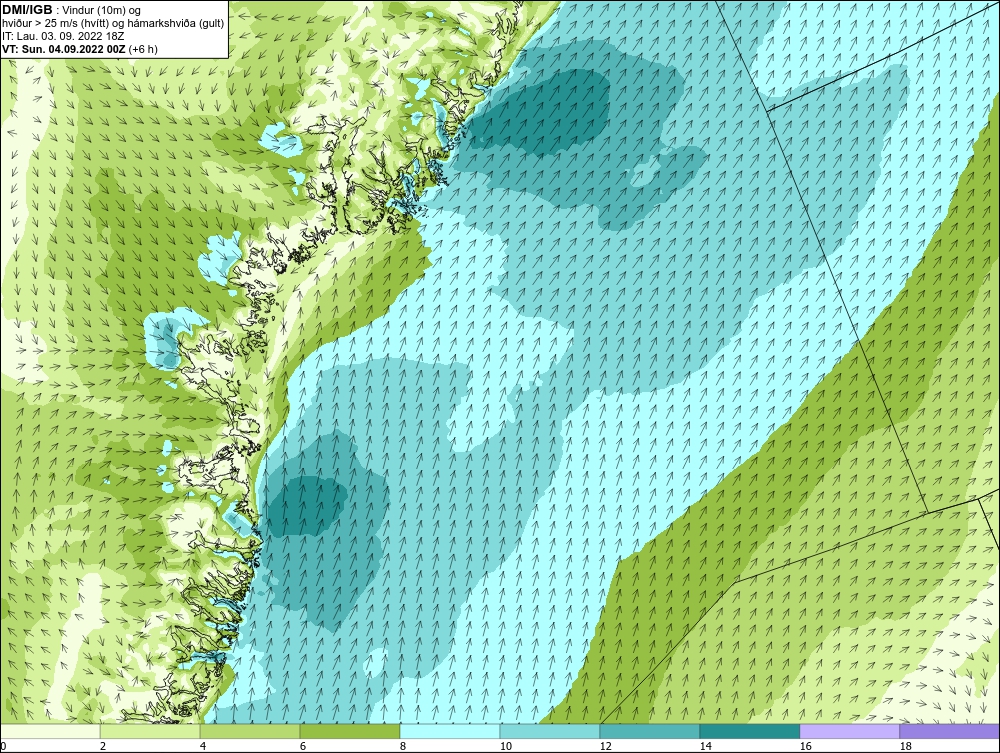Click the legend tick label '14'

coord(705,746)
